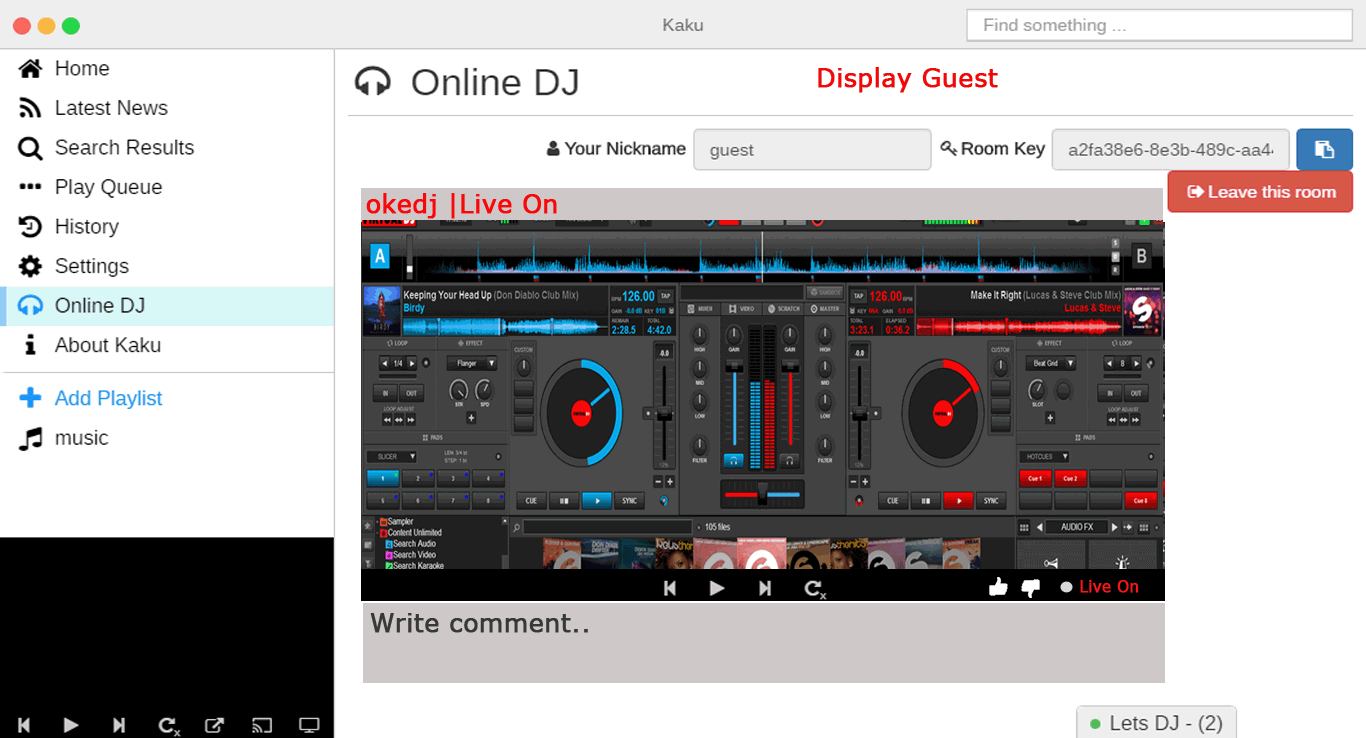
Task: Click the Online DJ headphones header icon
Action: click(373, 81)
